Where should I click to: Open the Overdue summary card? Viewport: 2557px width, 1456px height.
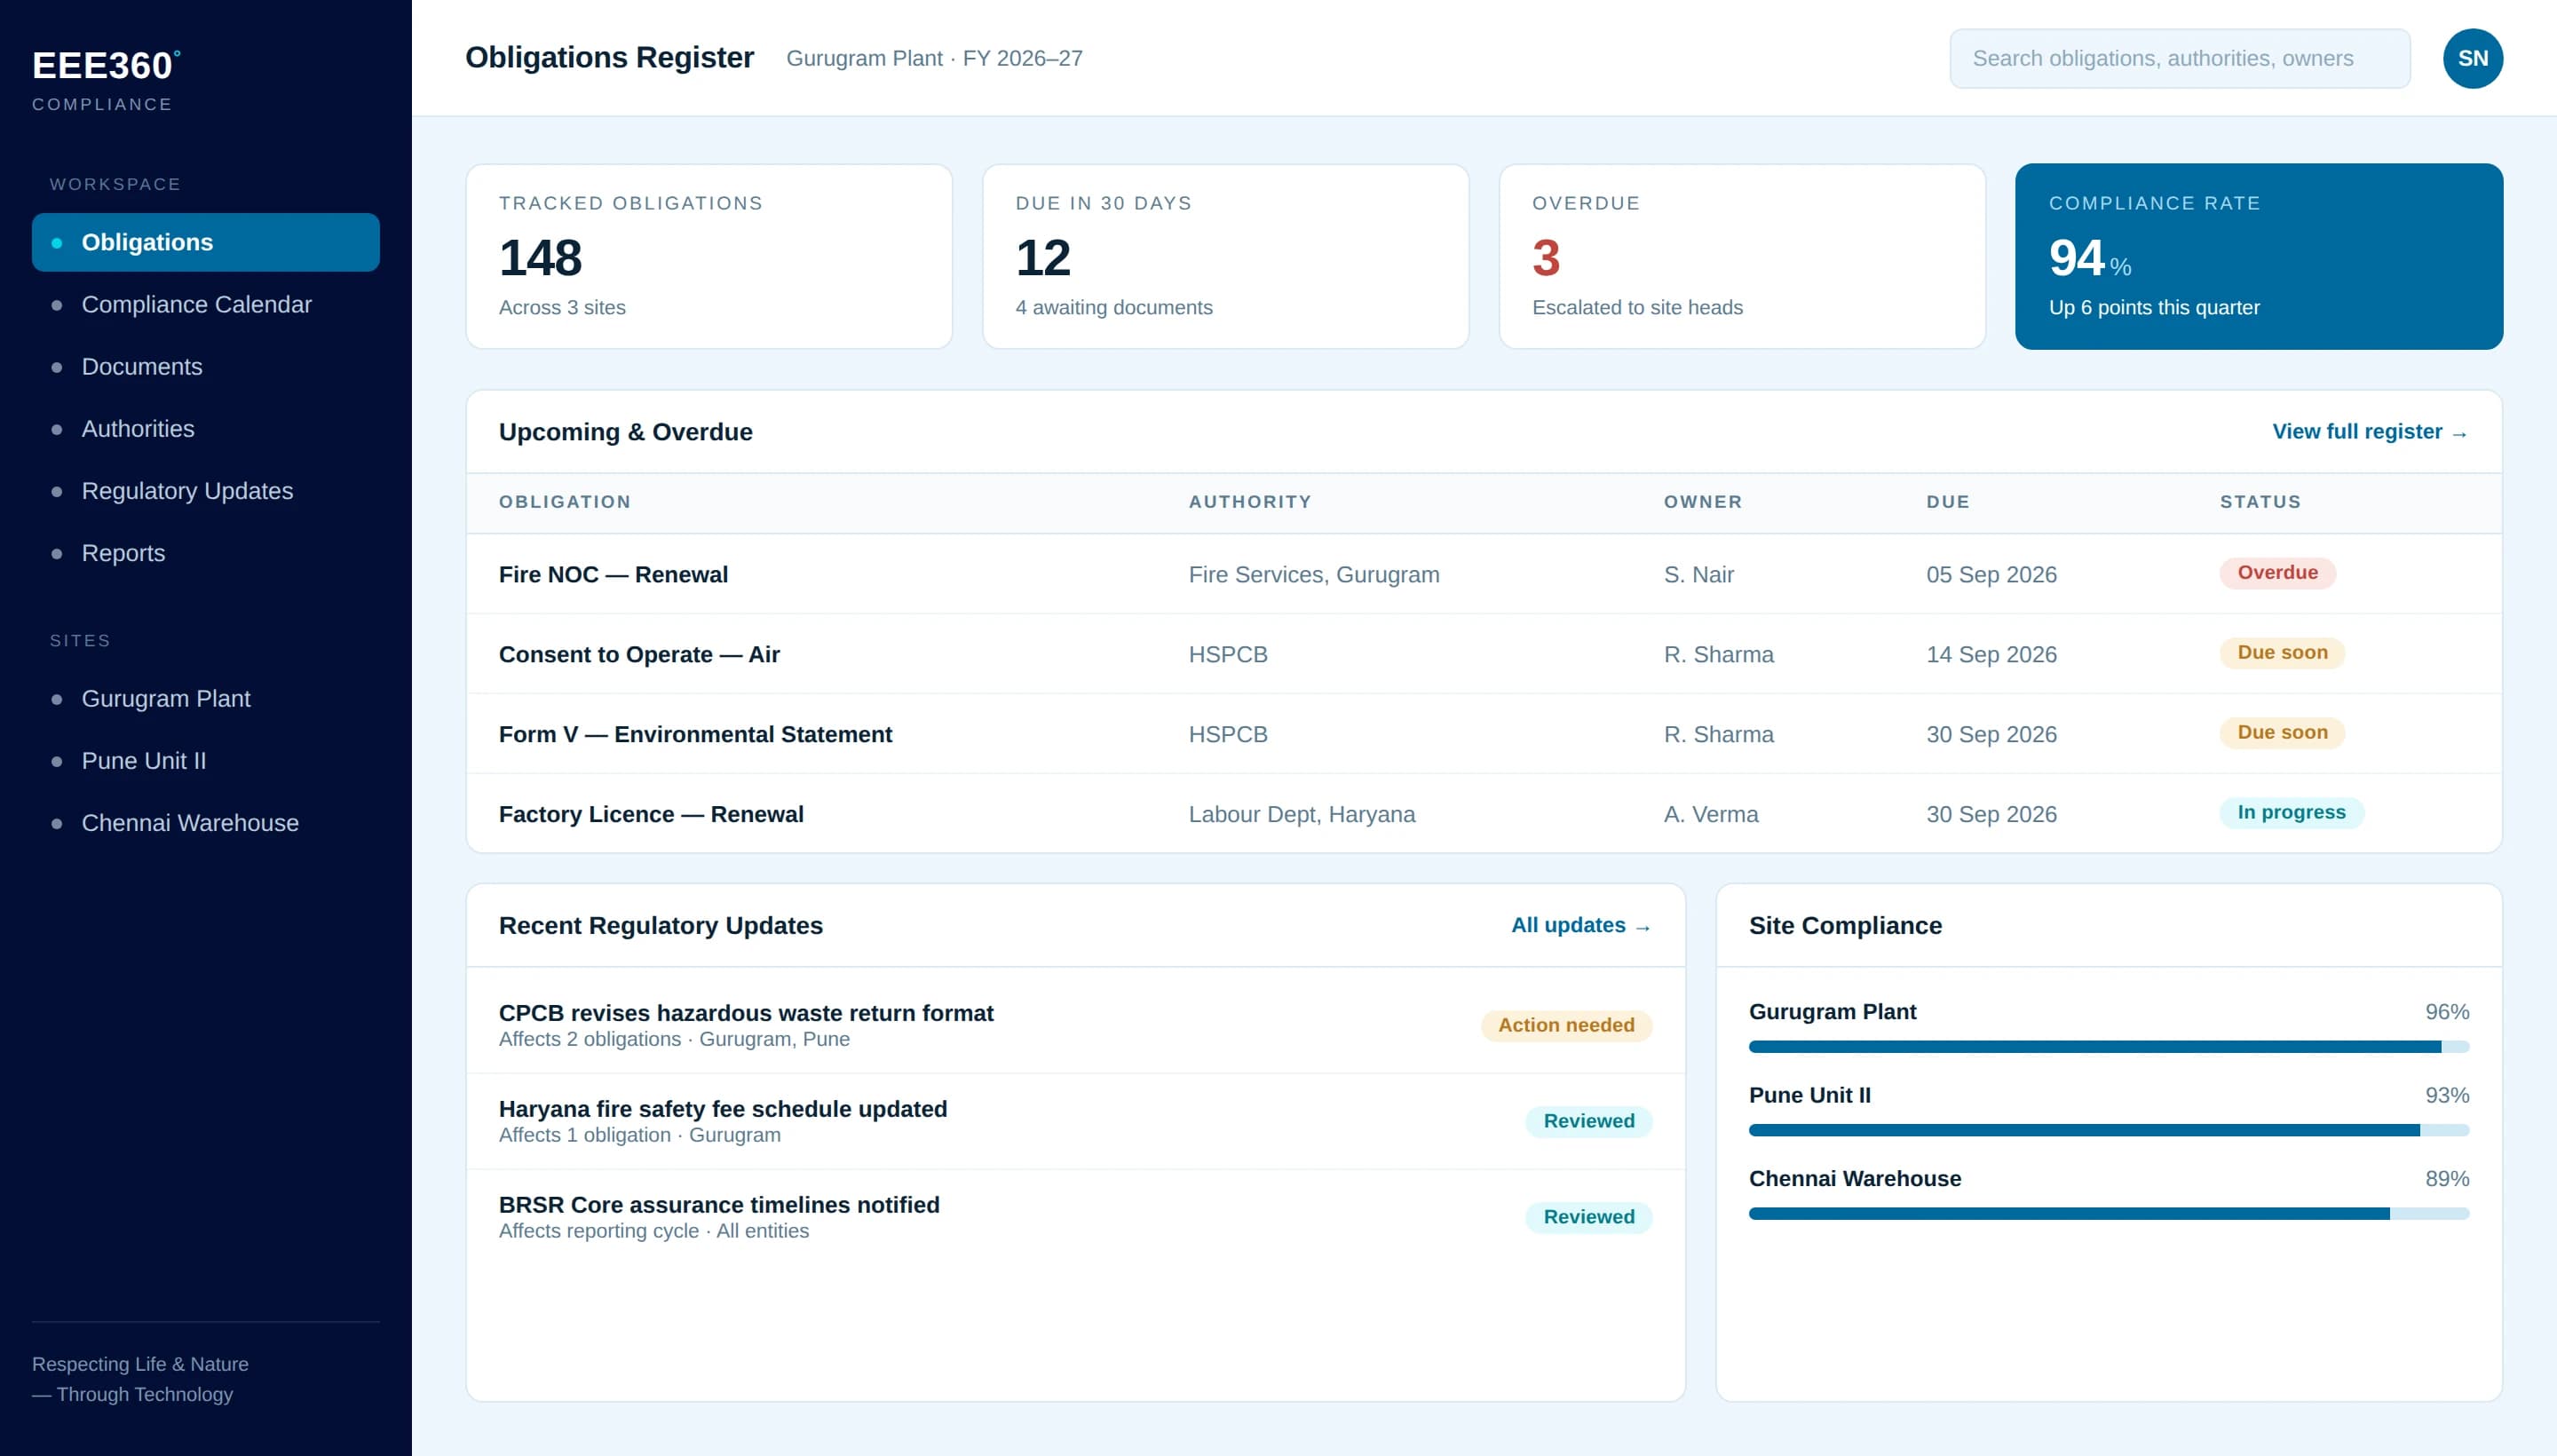click(x=1742, y=256)
